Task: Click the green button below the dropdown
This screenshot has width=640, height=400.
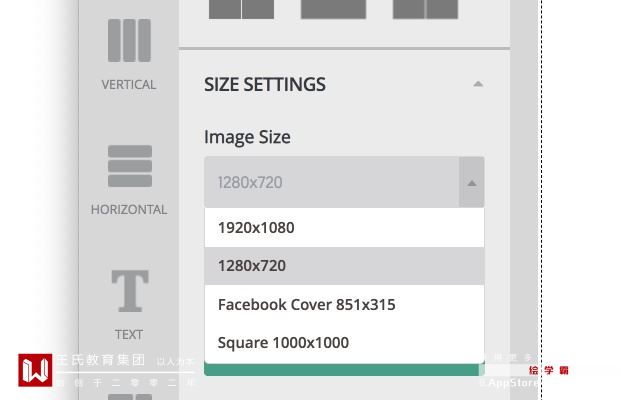Action: point(340,370)
